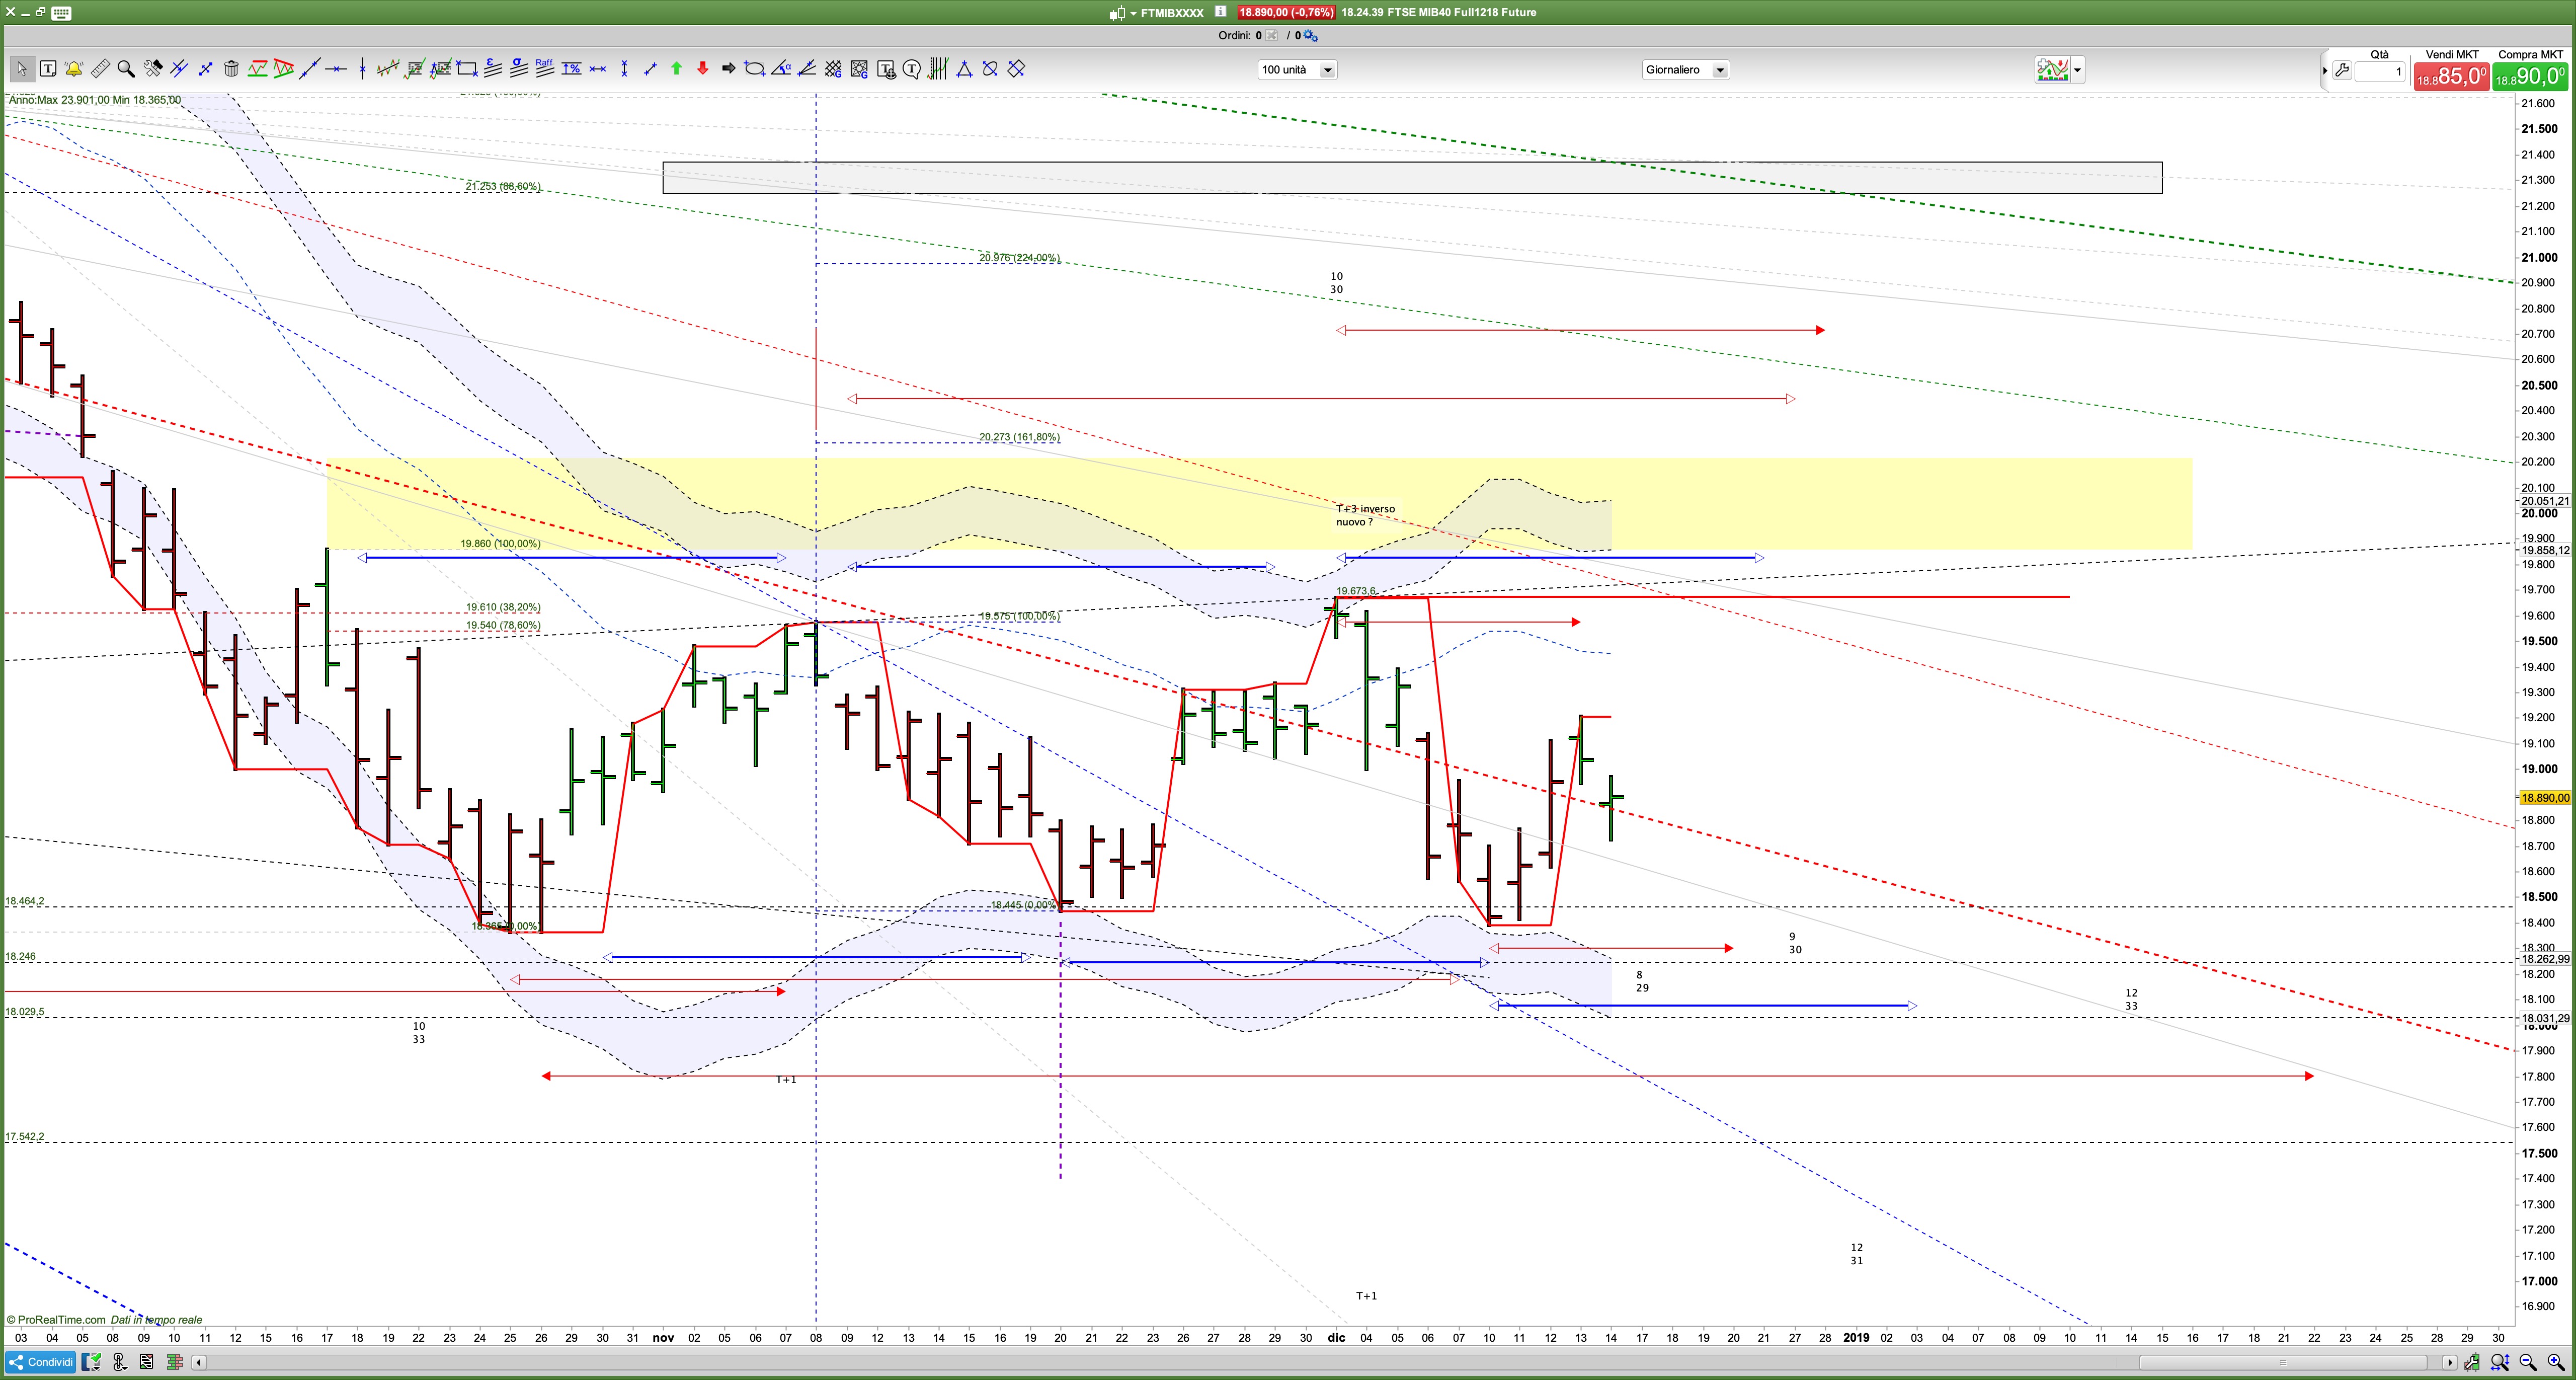Click the 2019 year label on time axis

[1856, 1338]
